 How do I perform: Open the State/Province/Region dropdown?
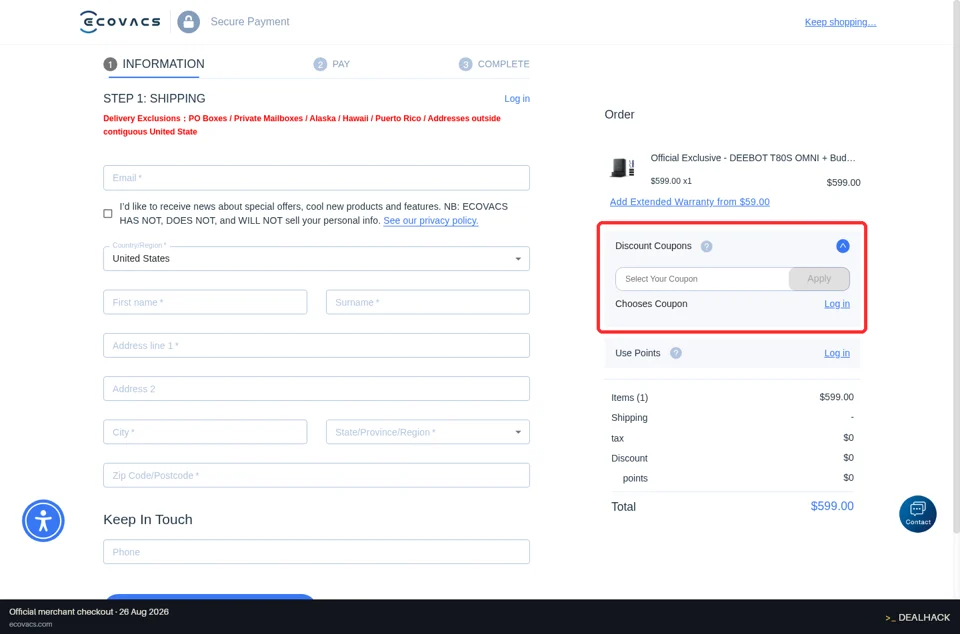tap(428, 432)
